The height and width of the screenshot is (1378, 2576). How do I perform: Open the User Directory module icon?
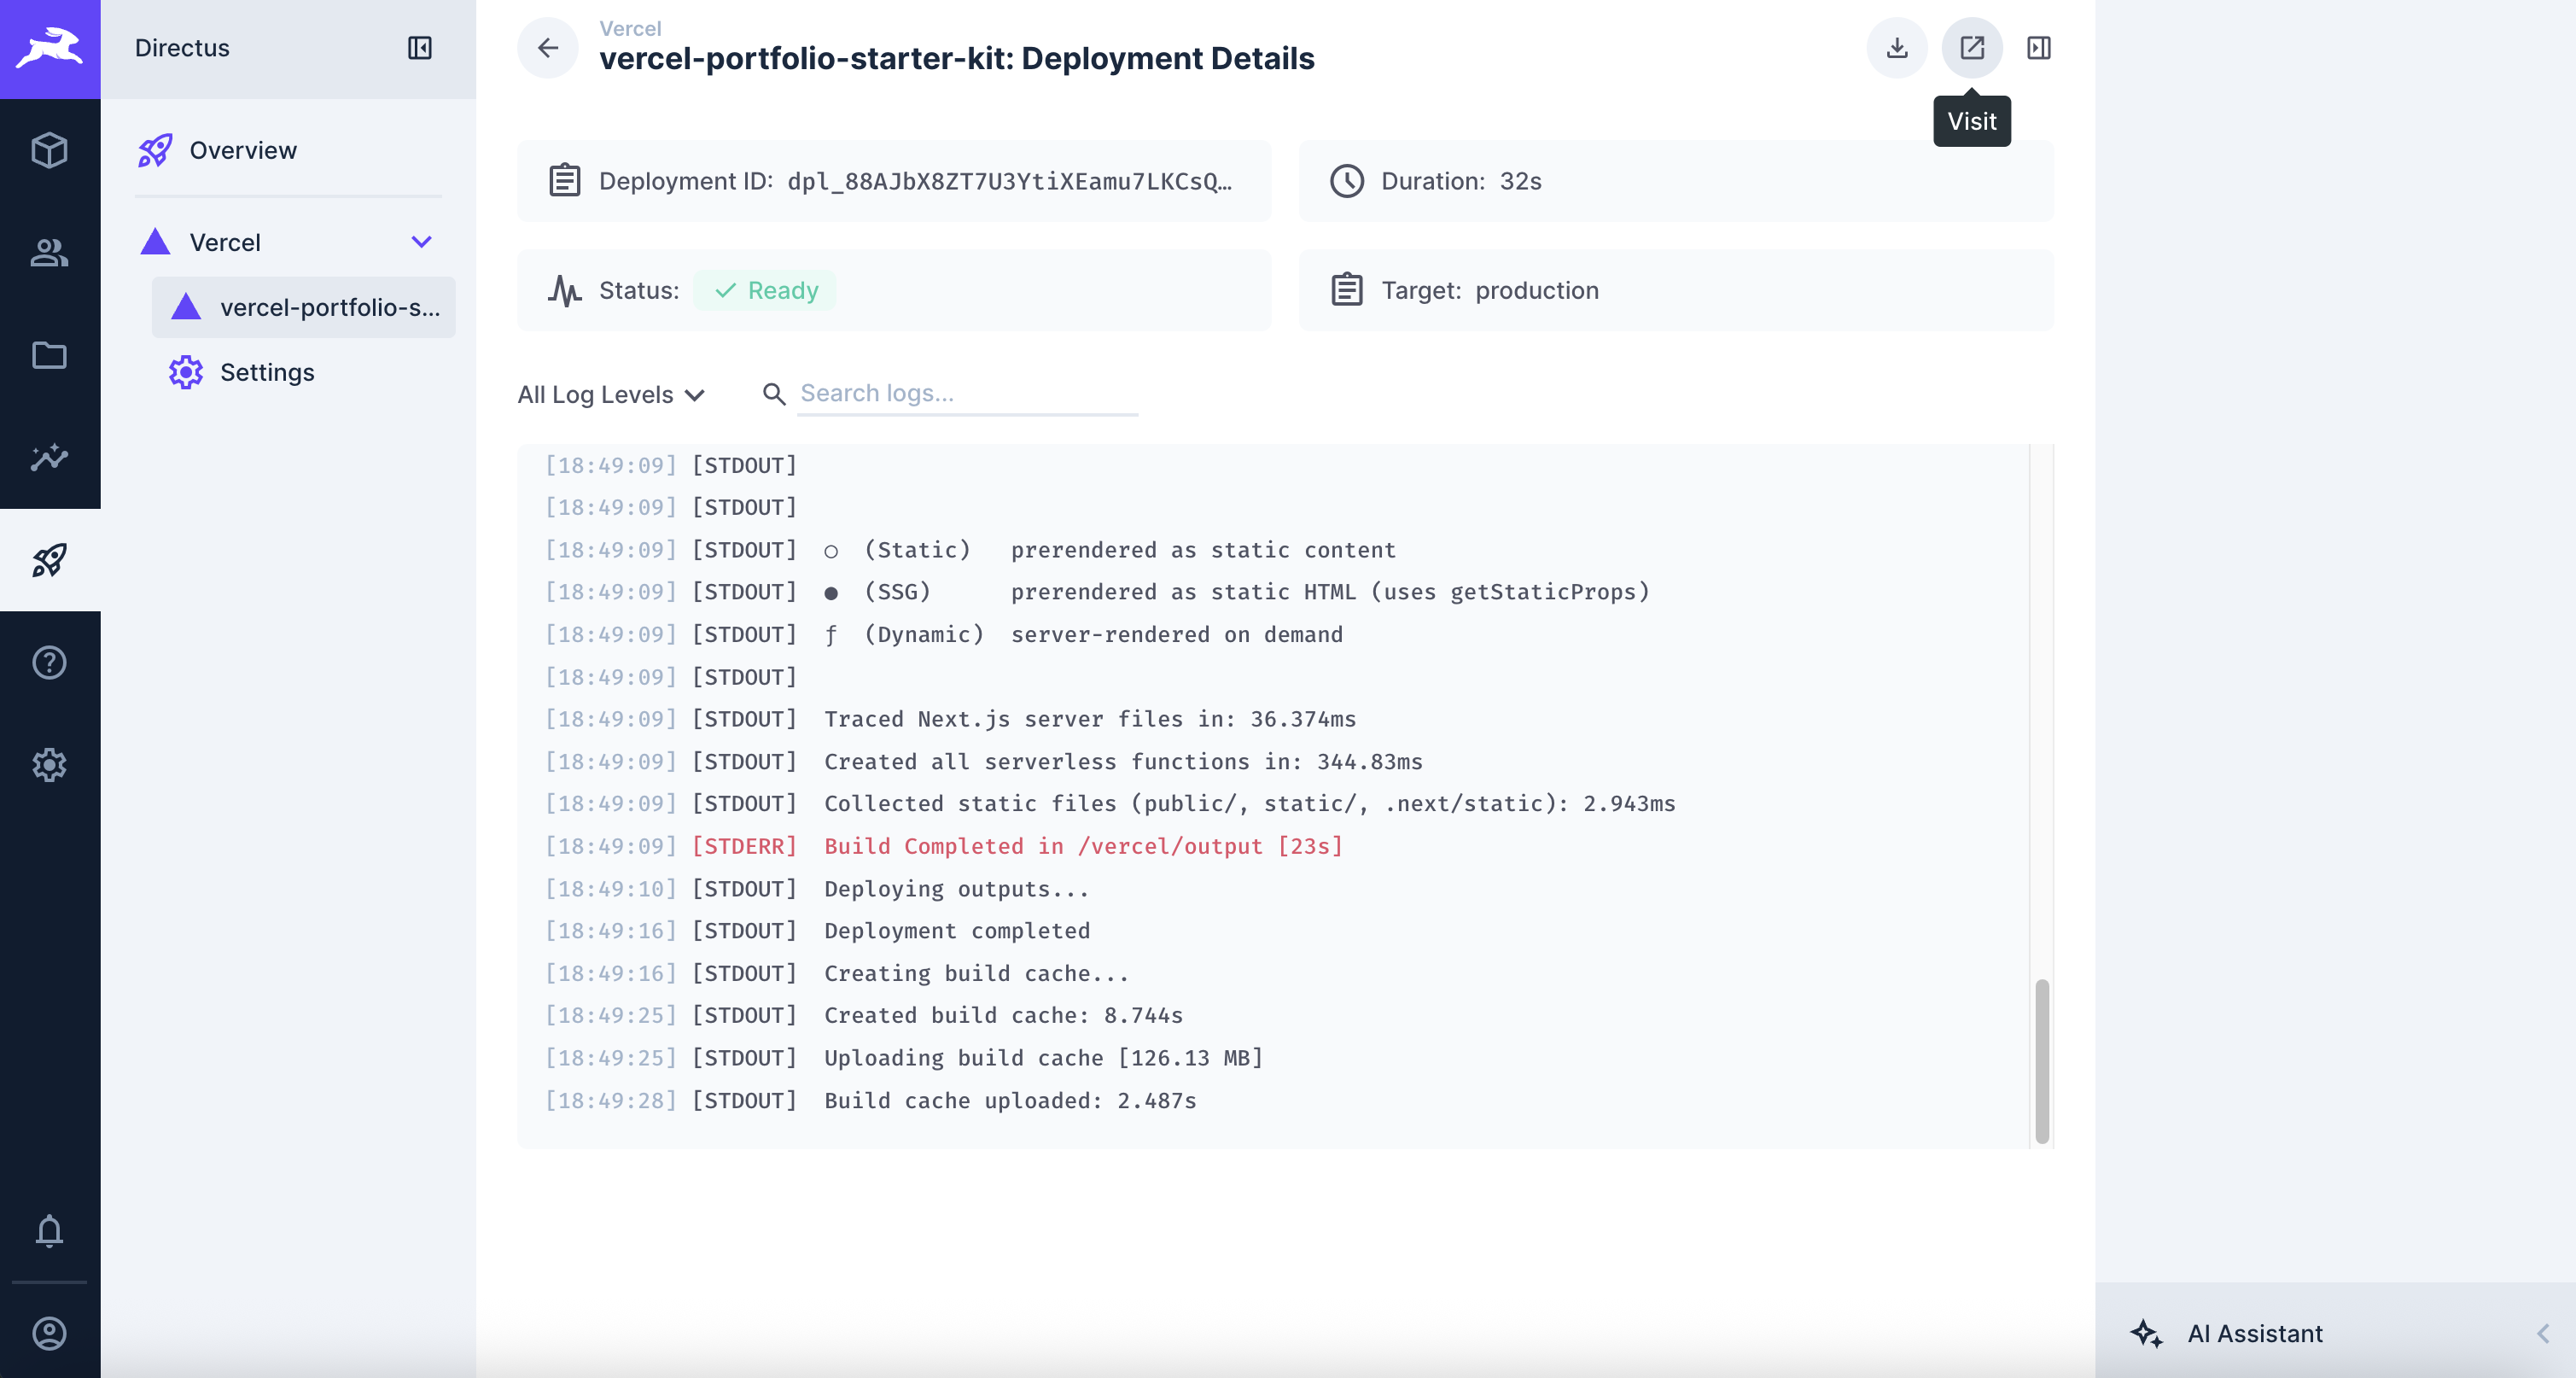(x=49, y=253)
